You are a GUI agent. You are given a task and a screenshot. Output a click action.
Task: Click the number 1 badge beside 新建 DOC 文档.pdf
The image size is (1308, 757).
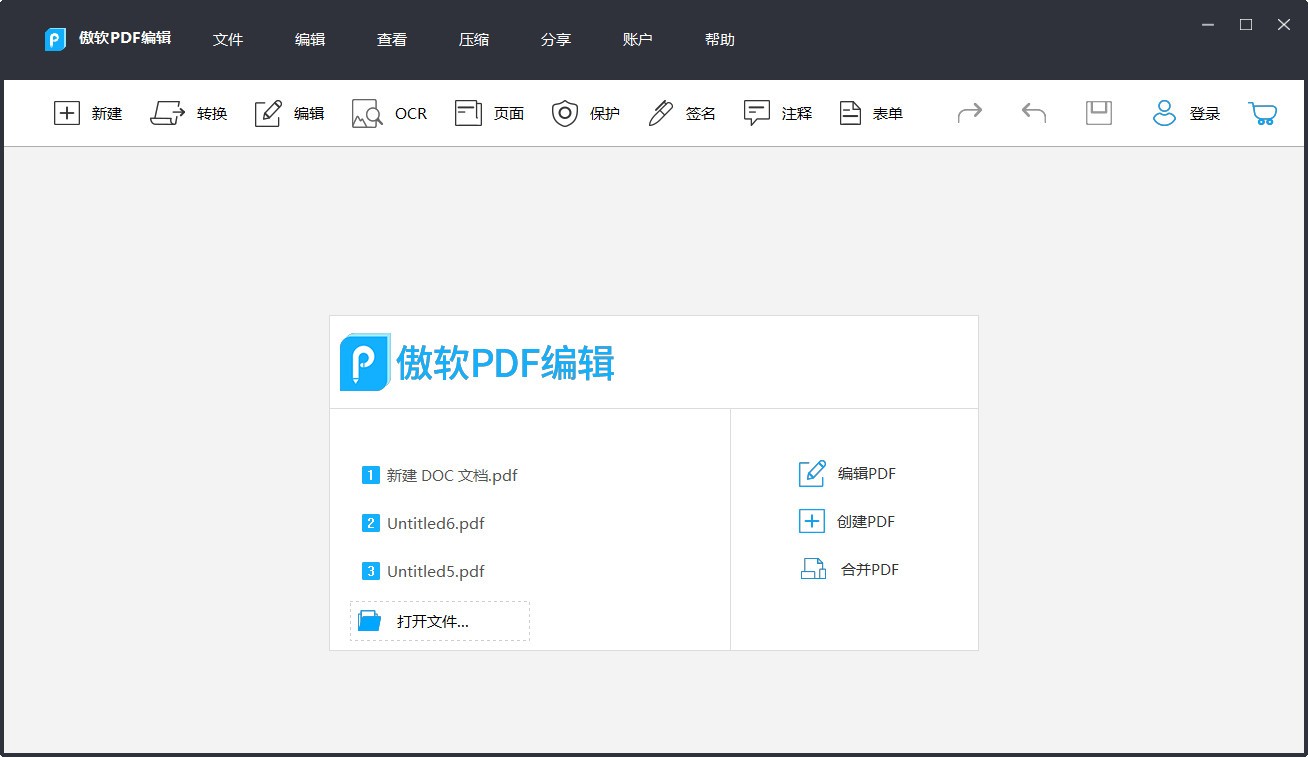[371, 475]
